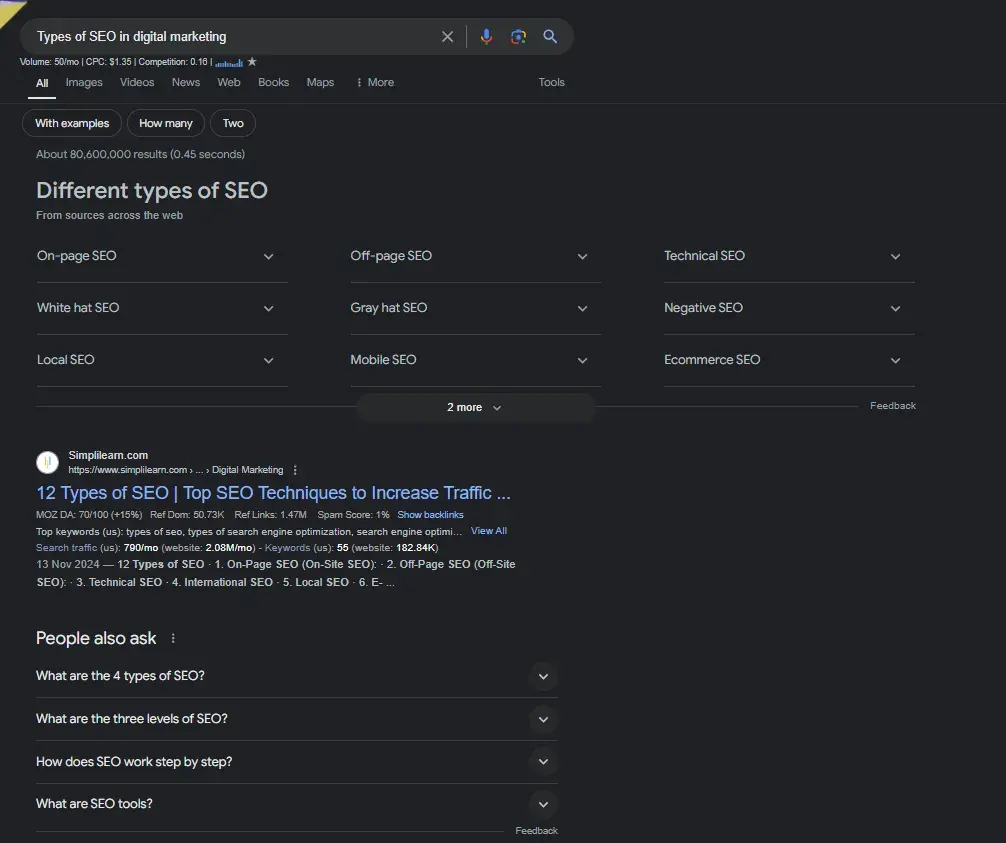Send Feedback below People also ask
This screenshot has height=843, width=1006.
click(536, 830)
